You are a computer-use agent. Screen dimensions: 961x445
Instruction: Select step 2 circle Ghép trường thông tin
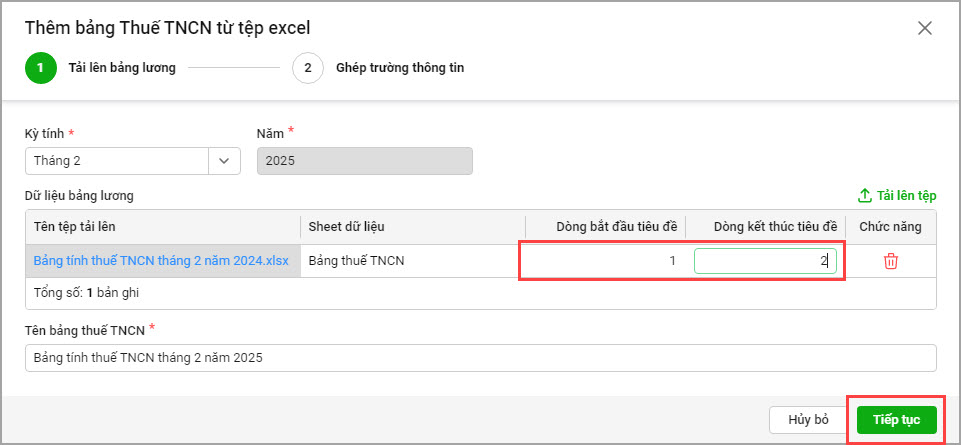(x=308, y=68)
